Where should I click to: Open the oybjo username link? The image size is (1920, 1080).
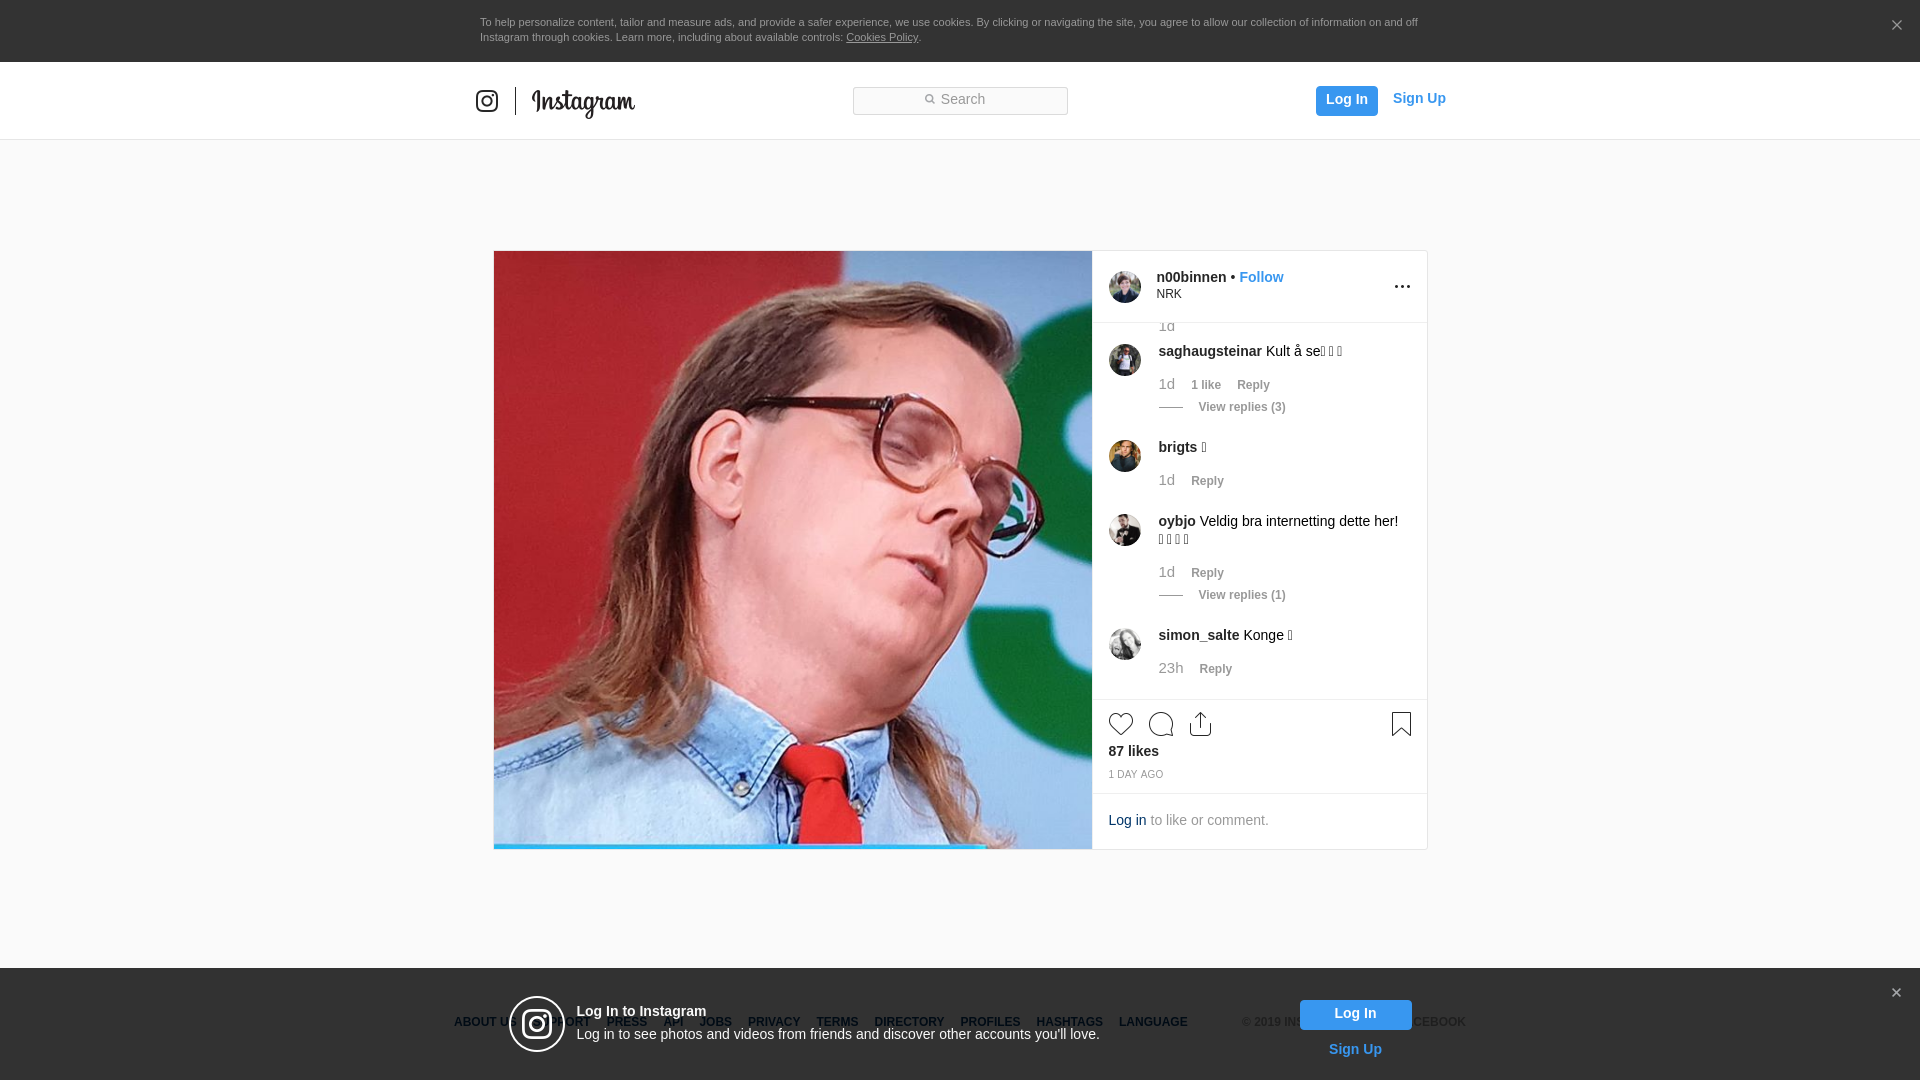(1177, 521)
